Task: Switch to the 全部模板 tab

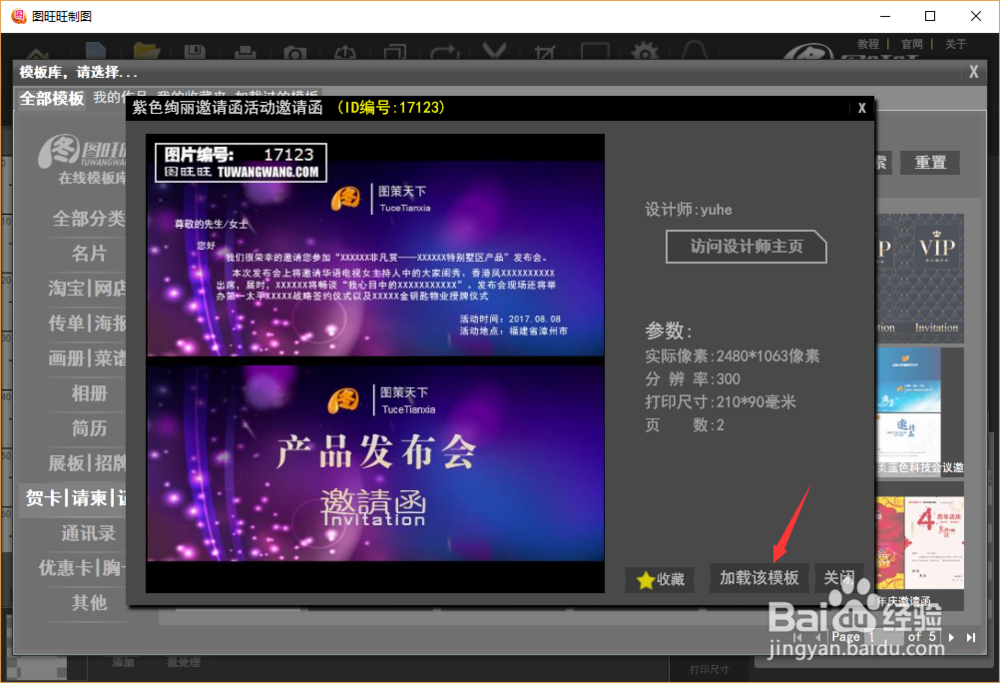Action: tap(51, 99)
